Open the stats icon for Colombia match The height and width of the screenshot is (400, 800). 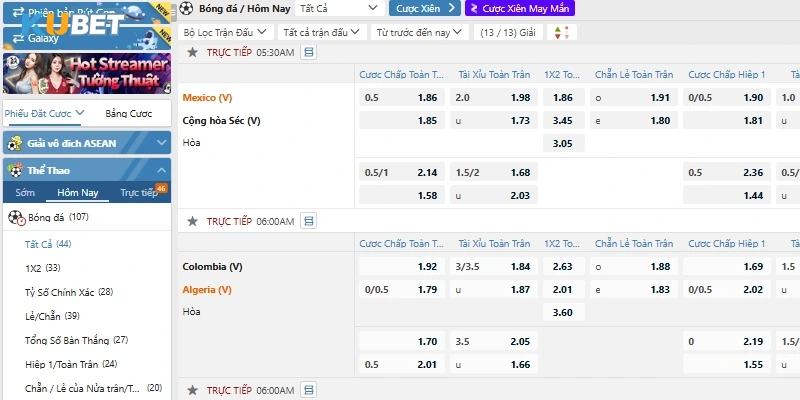point(308,221)
